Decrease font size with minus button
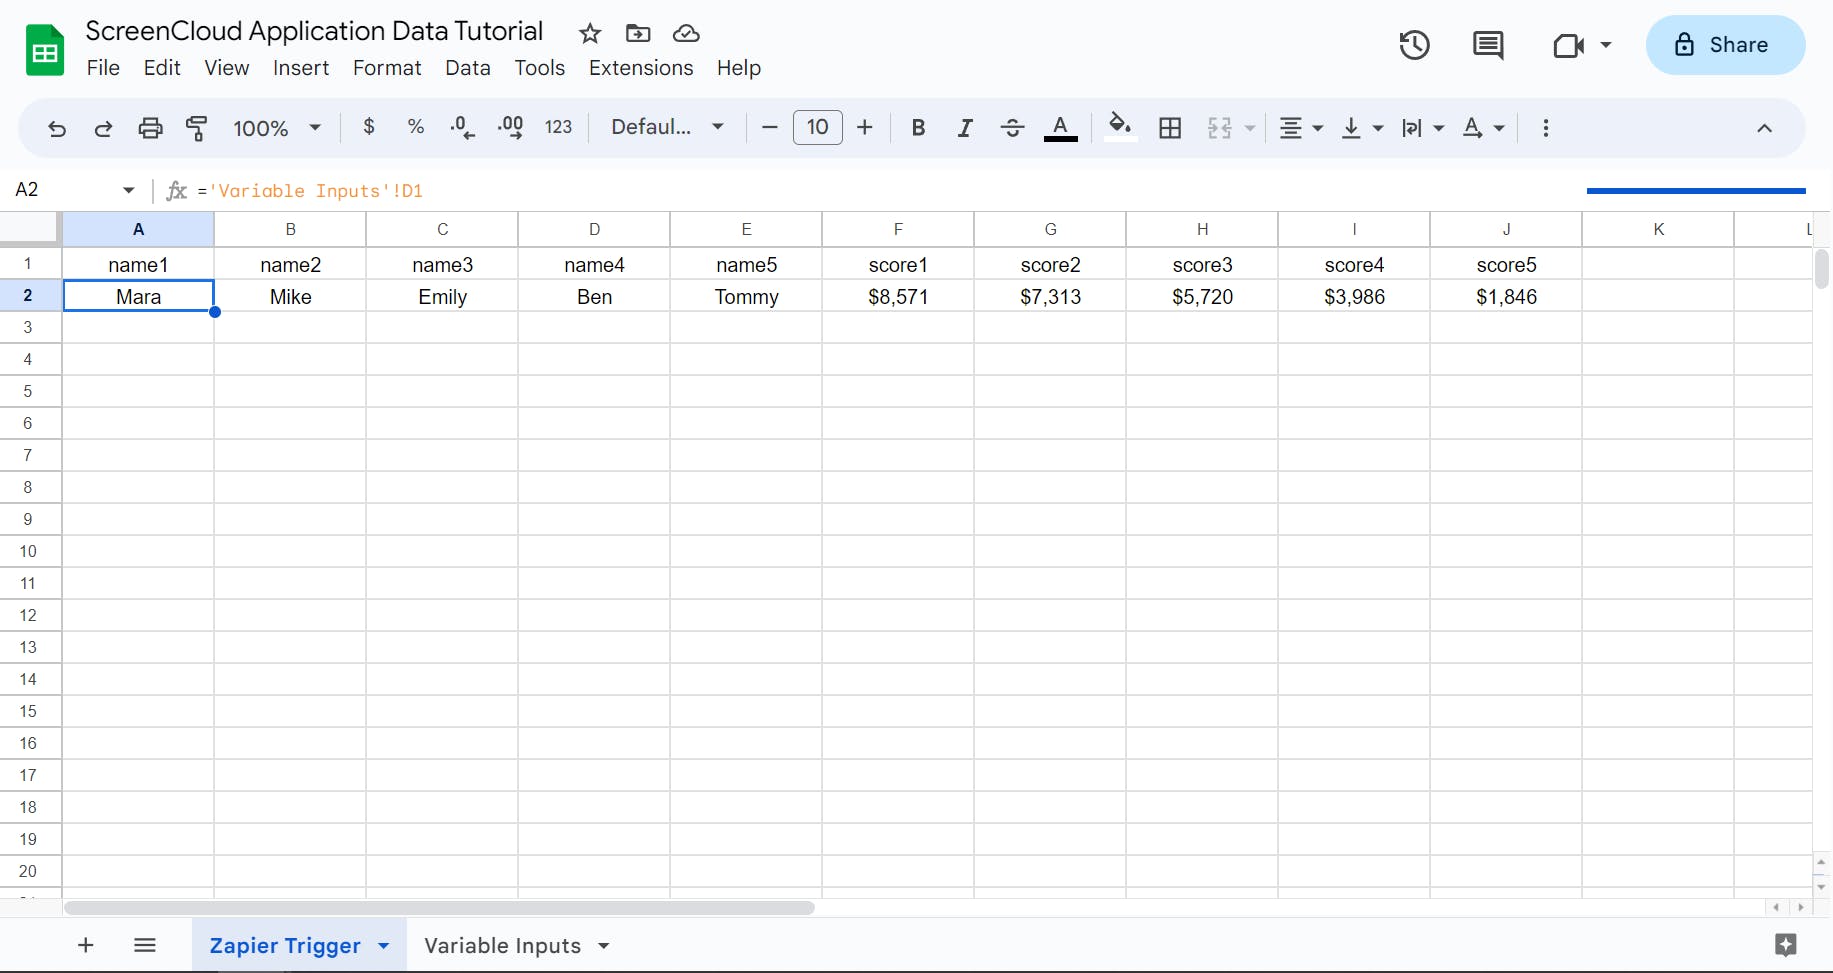 [x=769, y=127]
